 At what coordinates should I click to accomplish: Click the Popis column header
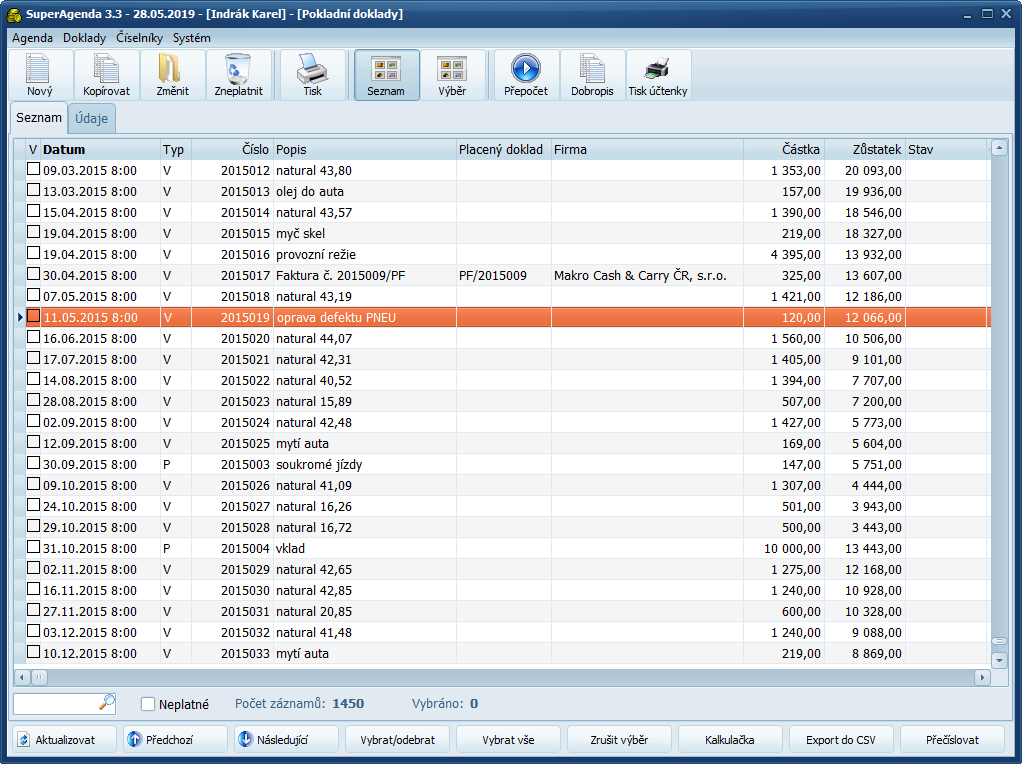coord(364,149)
